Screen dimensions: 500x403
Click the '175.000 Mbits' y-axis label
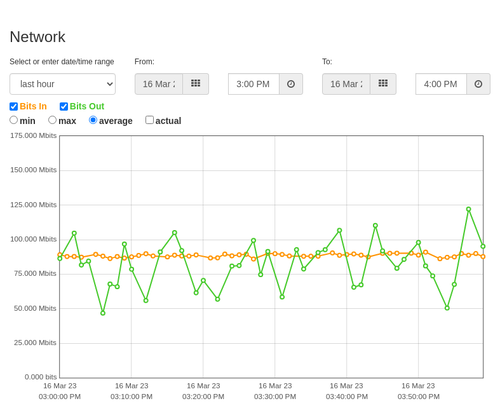[x=33, y=135]
